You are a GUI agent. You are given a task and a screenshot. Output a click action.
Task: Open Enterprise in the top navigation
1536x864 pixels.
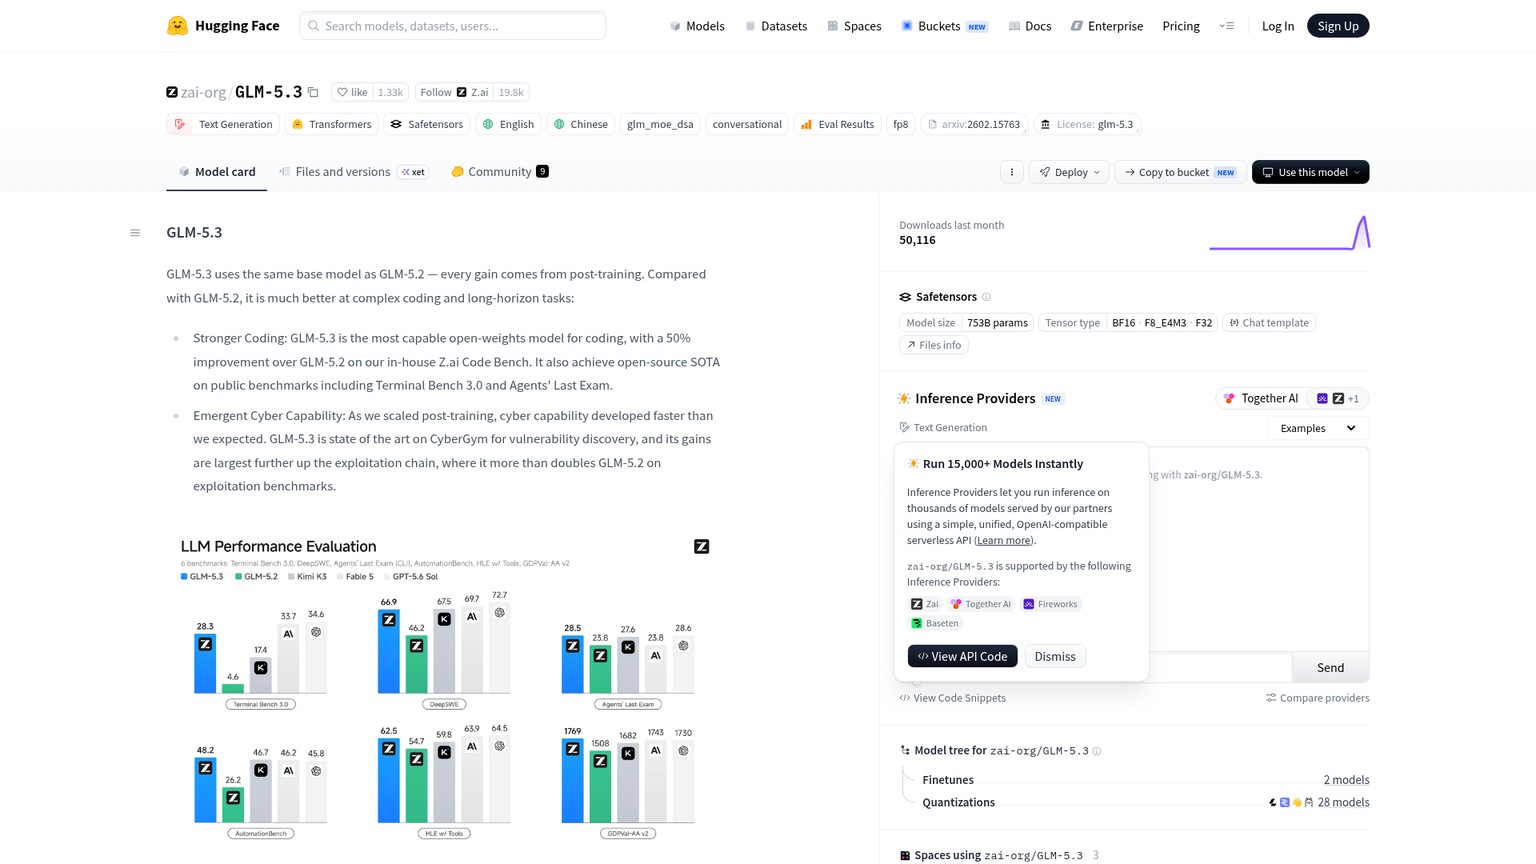[x=1107, y=26]
